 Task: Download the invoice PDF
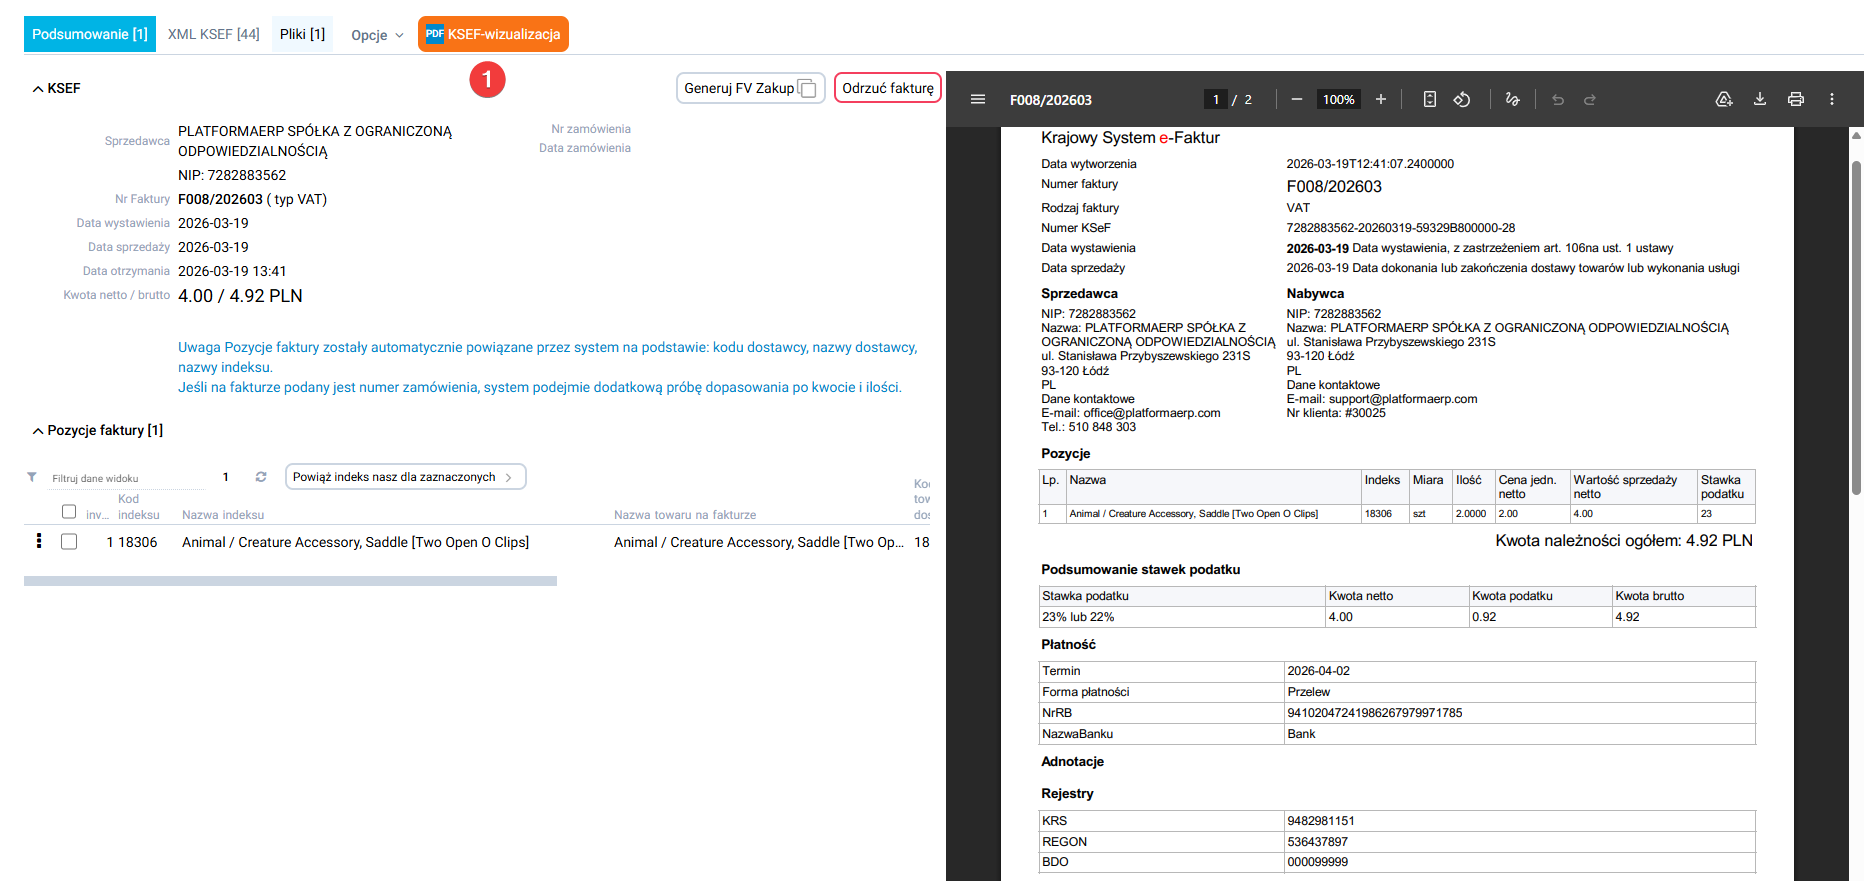1759,99
